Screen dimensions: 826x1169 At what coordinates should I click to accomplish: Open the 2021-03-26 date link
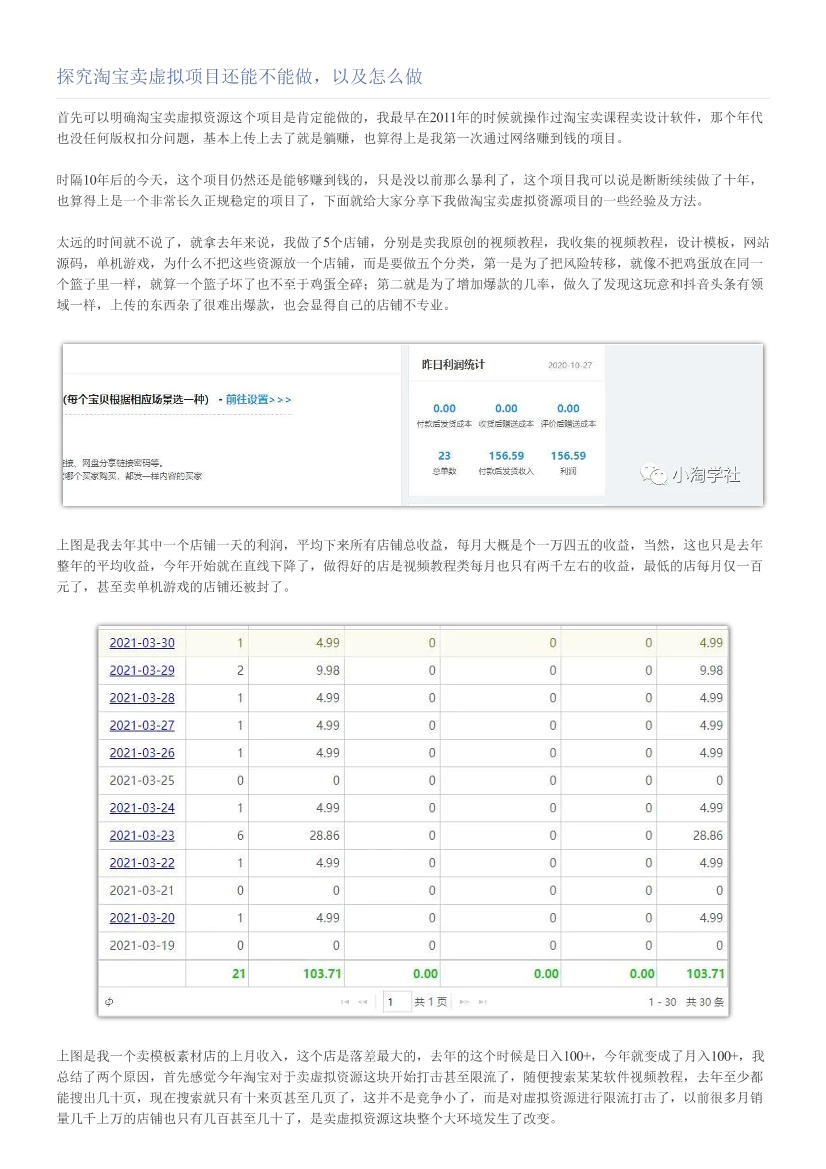[142, 753]
